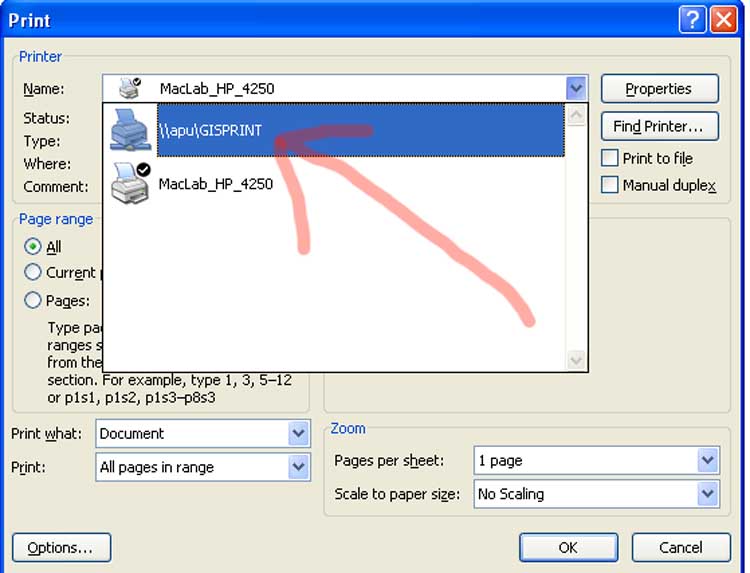Screen dimensions: 750x573
Task: Select the Pages radio button
Action: (33, 300)
